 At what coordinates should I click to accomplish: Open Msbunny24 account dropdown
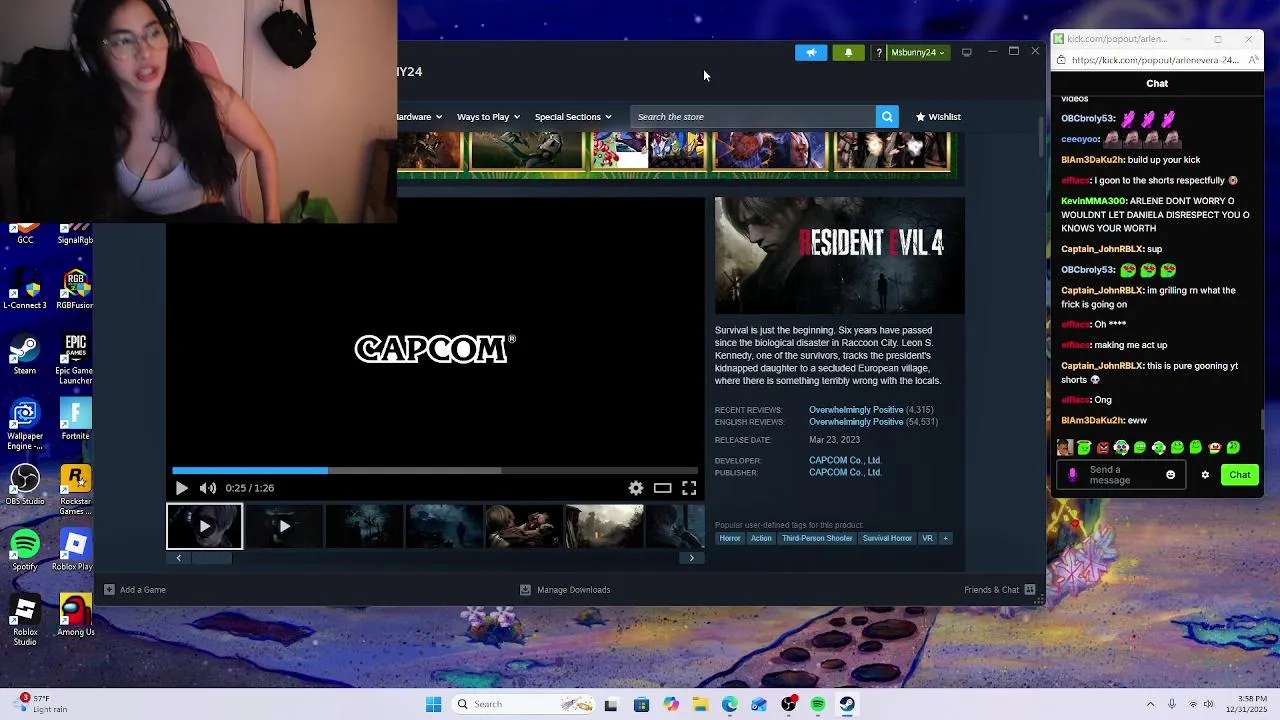pos(917,52)
